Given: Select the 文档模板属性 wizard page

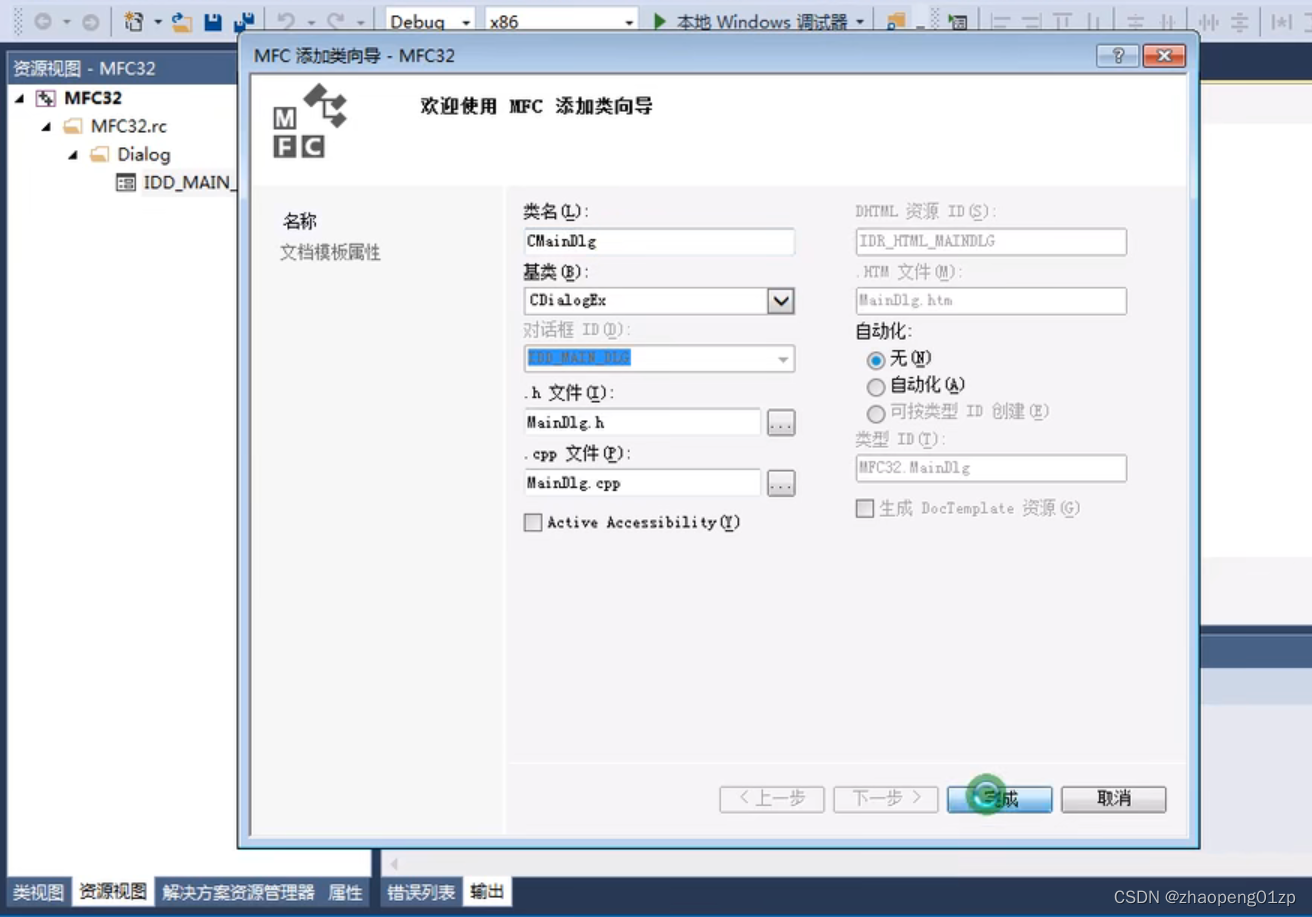Looking at the screenshot, I should tap(330, 253).
